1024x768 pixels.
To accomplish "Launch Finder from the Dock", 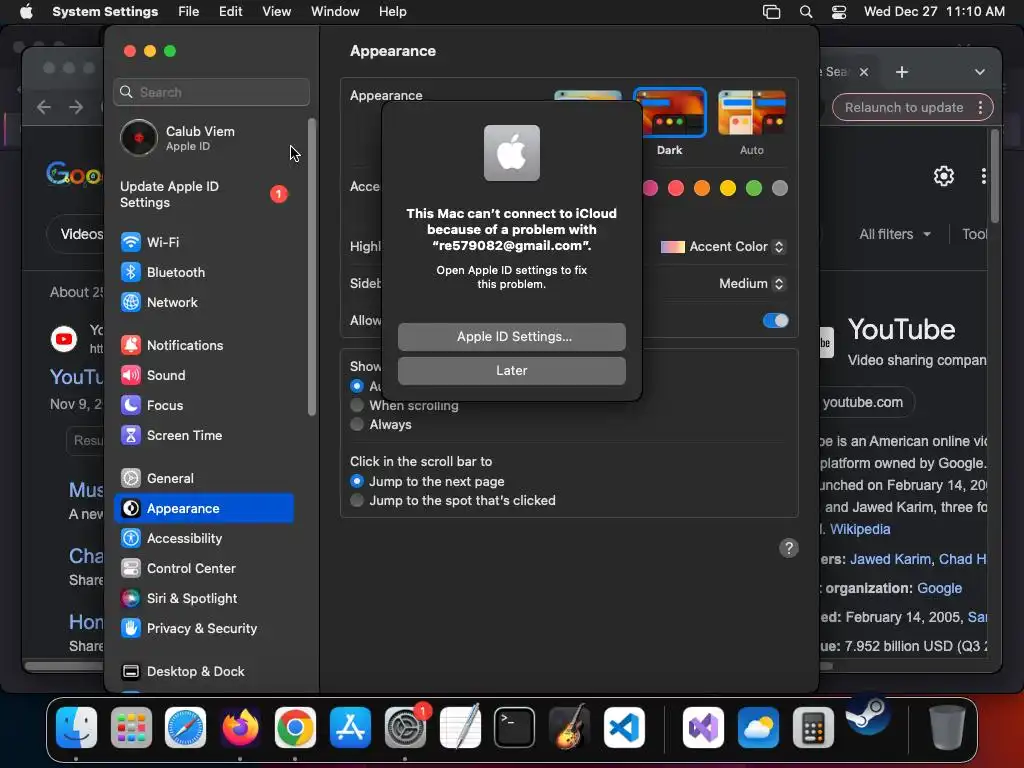I will tap(76, 728).
